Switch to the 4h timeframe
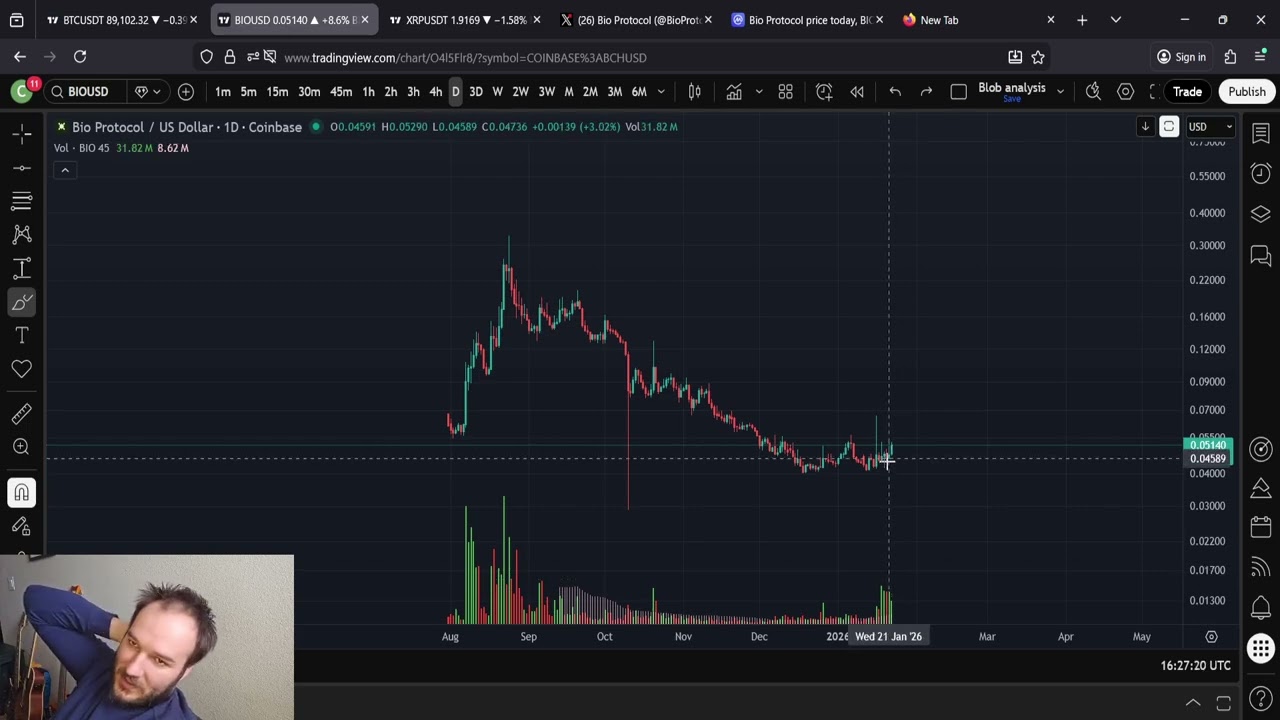This screenshot has width=1280, height=720. [x=435, y=92]
